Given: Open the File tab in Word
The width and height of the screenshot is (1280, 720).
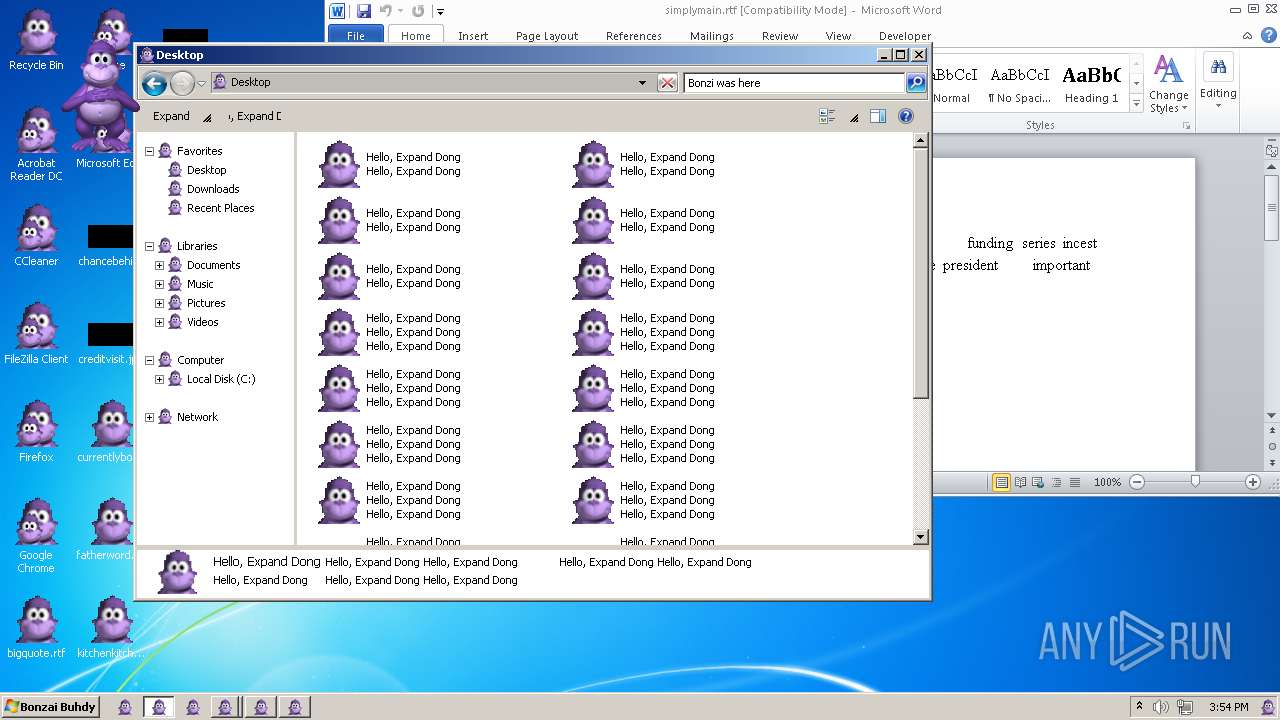Looking at the screenshot, I should pyautogui.click(x=356, y=35).
